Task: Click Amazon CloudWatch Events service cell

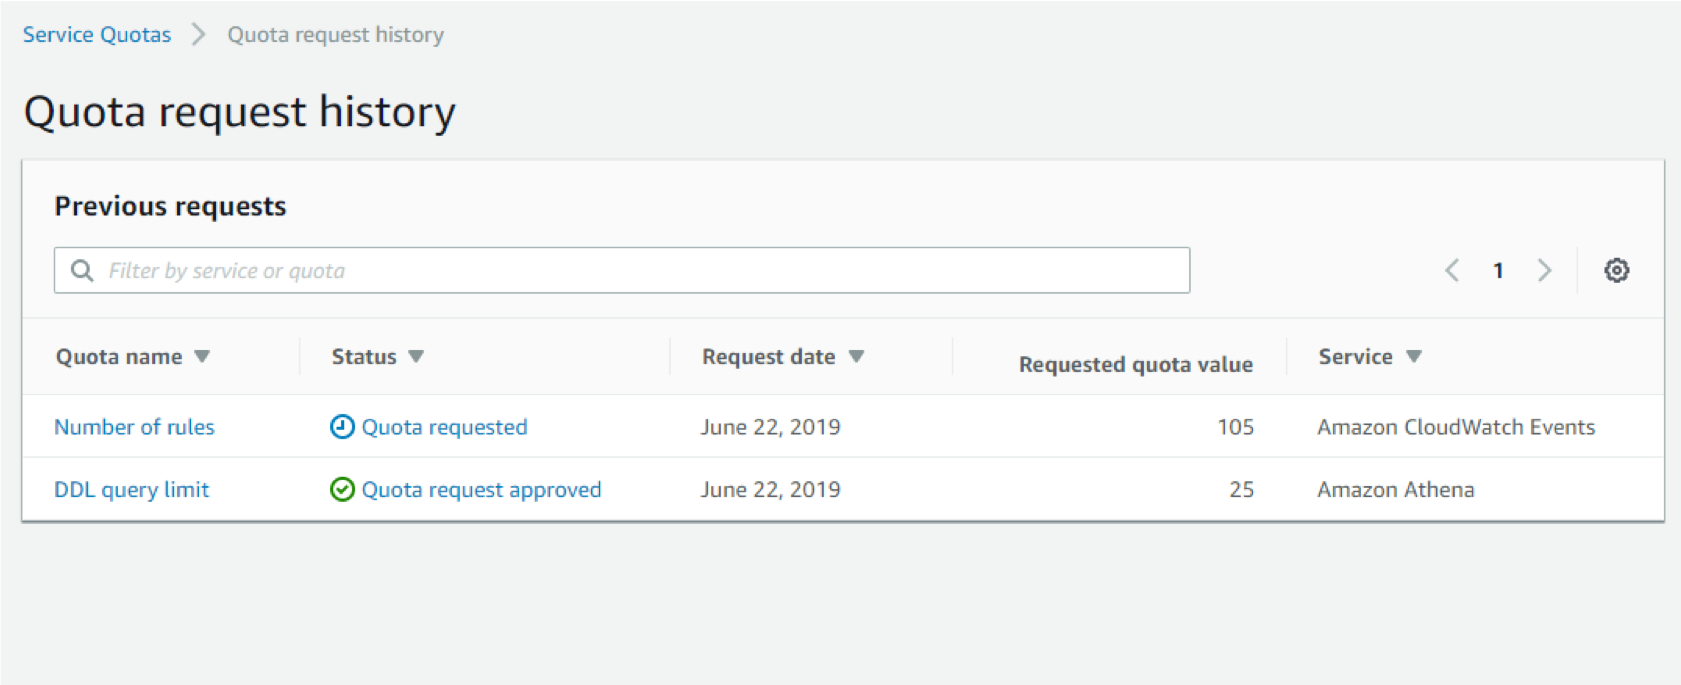Action: click(x=1455, y=427)
